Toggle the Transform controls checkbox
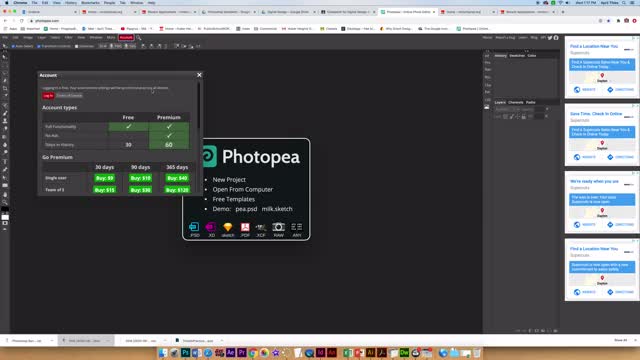The width and height of the screenshot is (640, 360). 39,46
